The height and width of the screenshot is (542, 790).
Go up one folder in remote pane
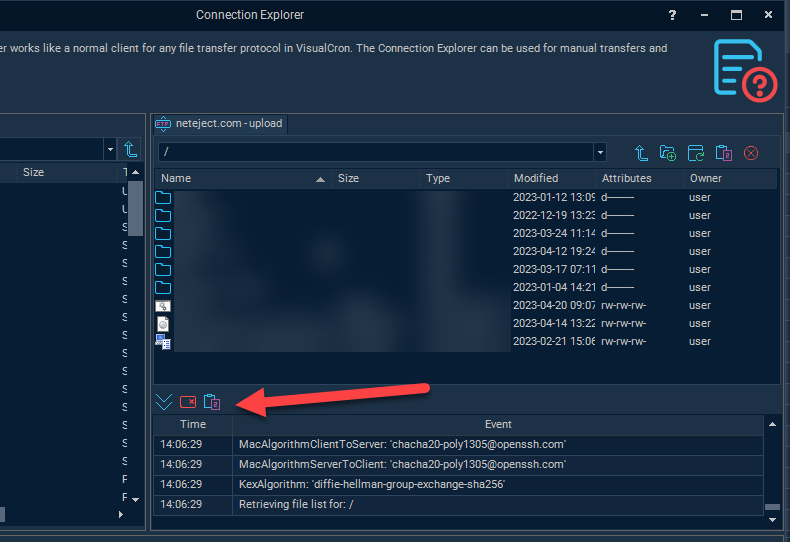(x=642, y=153)
